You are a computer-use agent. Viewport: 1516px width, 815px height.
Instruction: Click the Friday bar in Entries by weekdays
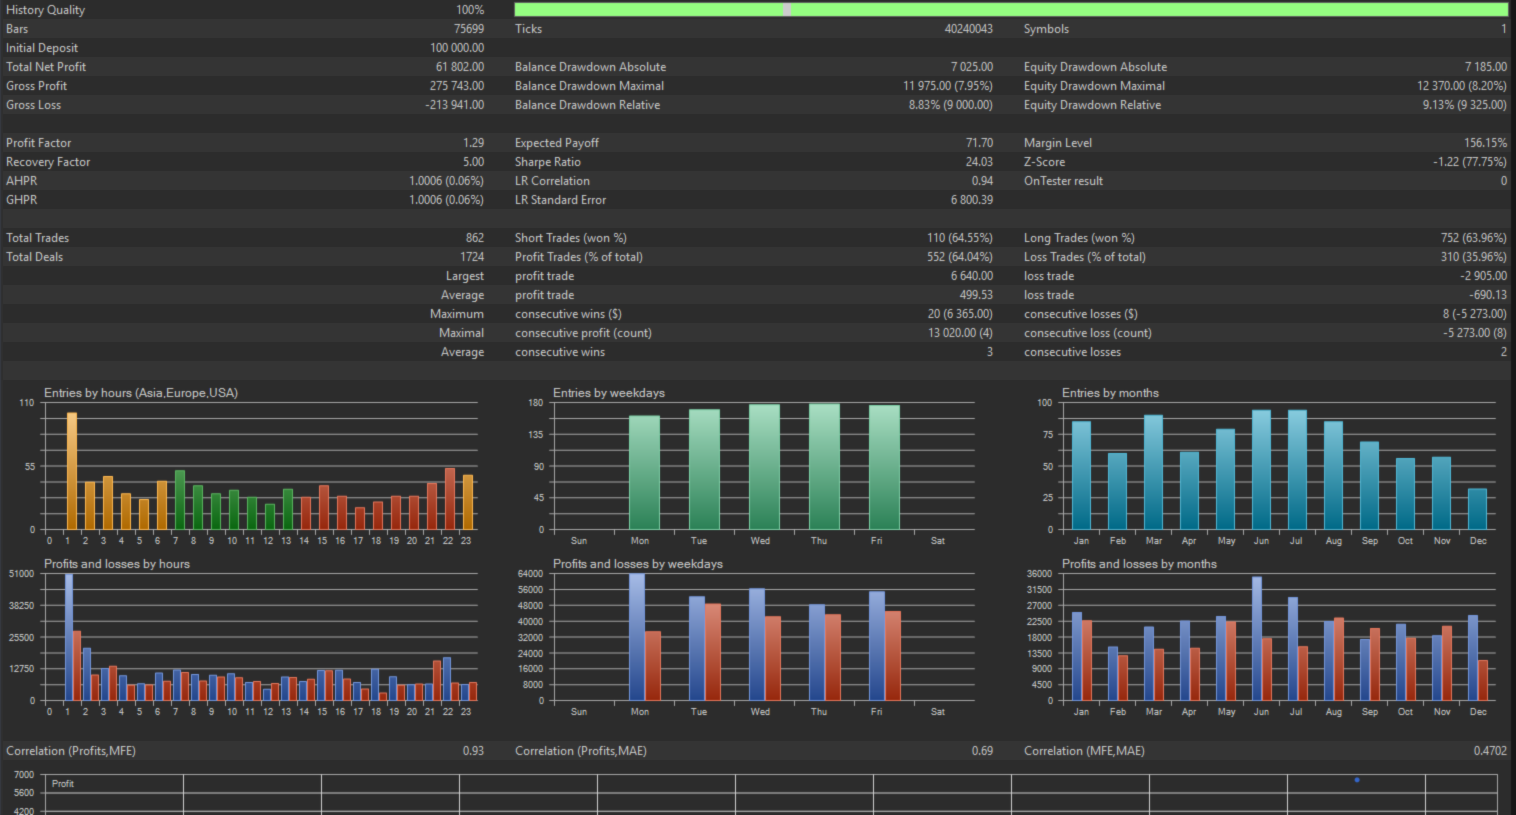(884, 467)
